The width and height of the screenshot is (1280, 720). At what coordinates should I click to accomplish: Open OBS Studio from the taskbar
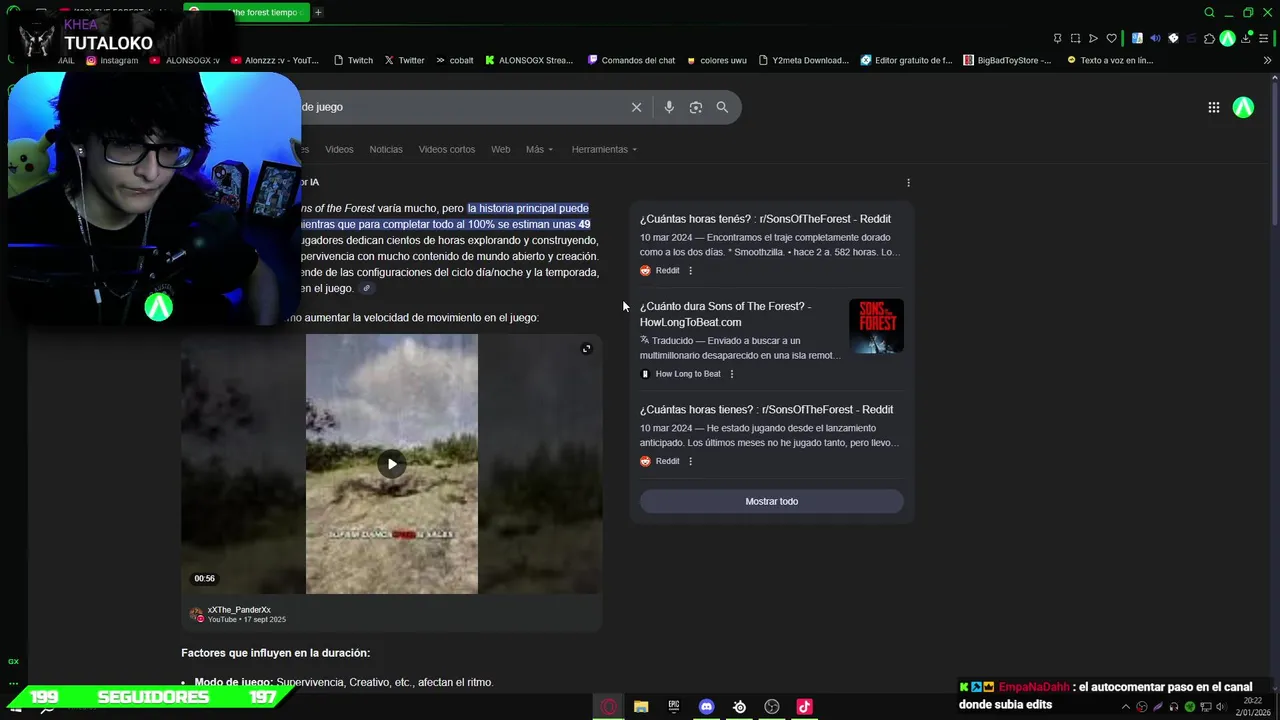tap(772, 707)
